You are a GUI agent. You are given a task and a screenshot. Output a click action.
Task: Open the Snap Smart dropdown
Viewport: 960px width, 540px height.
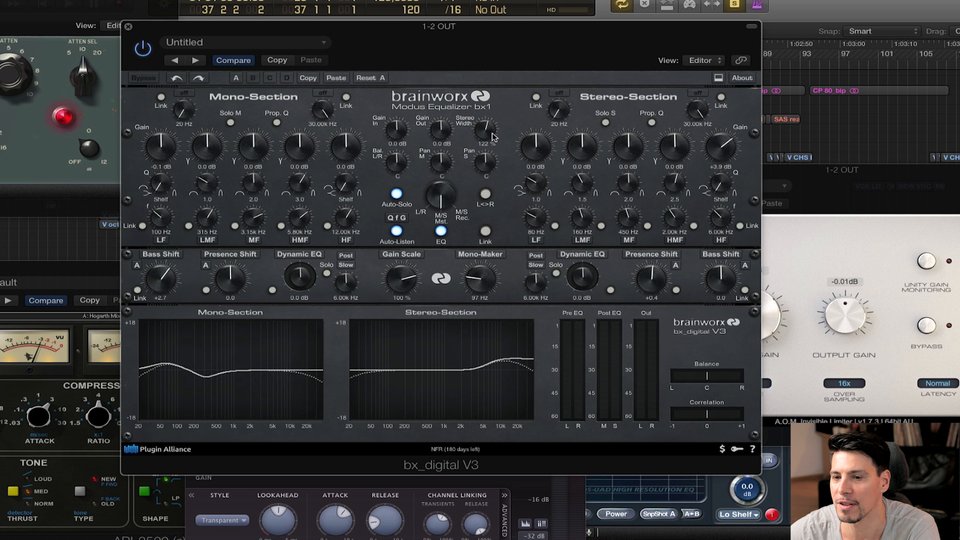coord(882,31)
